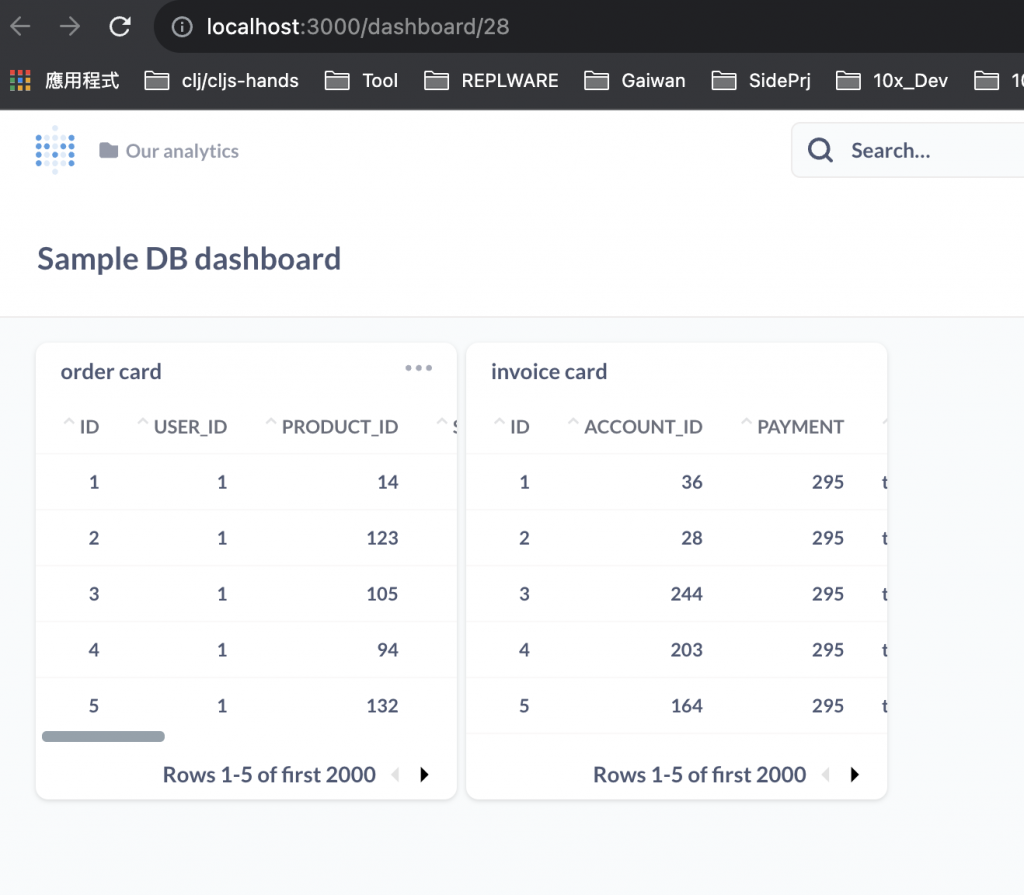Go to next page in order card
Viewport: 1024px width, 895px height.
(424, 774)
